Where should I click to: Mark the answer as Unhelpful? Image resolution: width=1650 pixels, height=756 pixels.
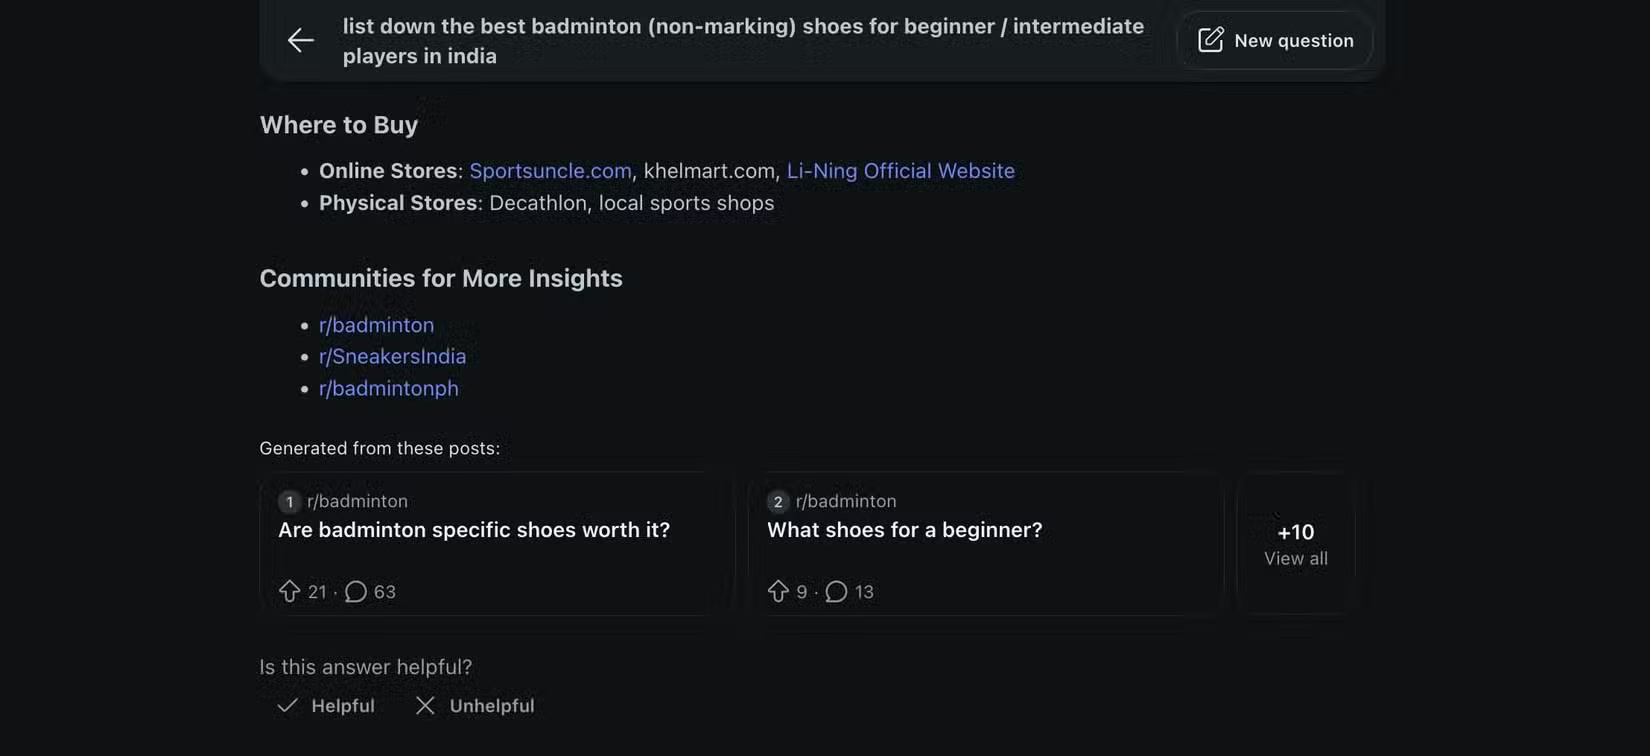coord(491,705)
